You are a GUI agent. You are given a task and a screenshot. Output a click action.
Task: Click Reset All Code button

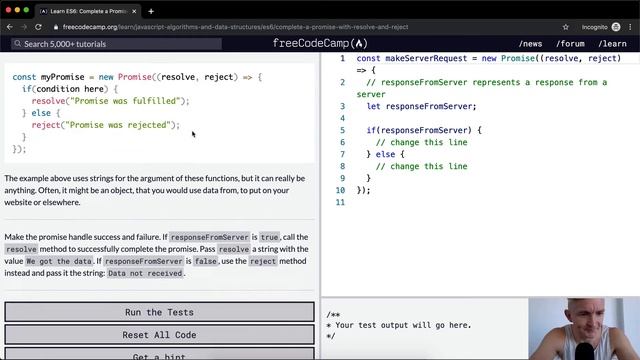pyautogui.click(x=159, y=335)
